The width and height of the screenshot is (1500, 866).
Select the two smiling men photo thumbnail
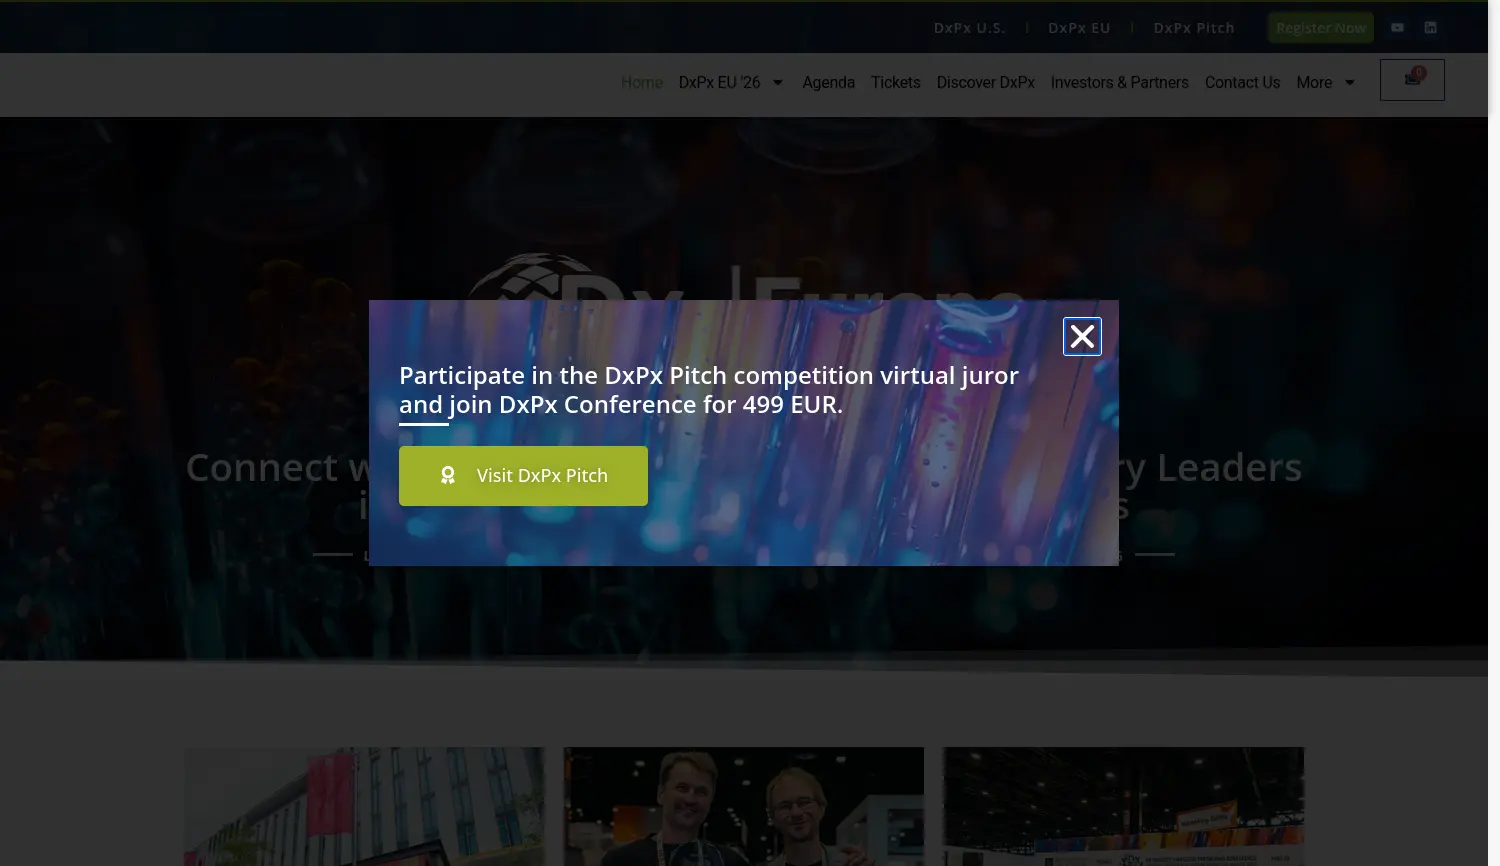tap(744, 806)
